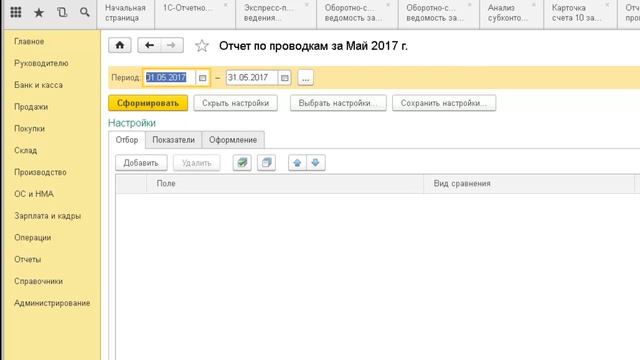Move filter row down arrow

[316, 163]
